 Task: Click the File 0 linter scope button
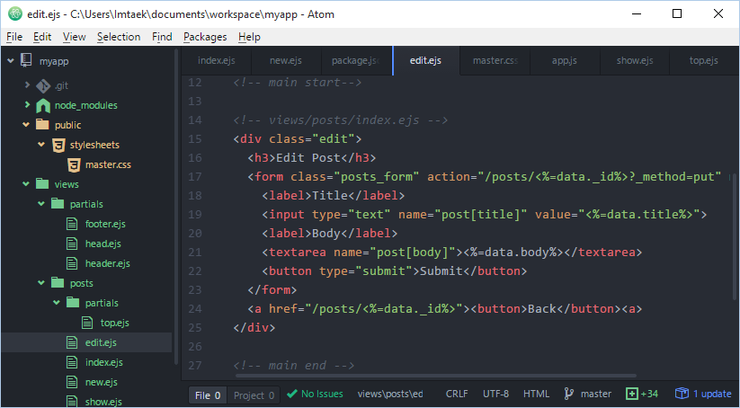click(208, 395)
